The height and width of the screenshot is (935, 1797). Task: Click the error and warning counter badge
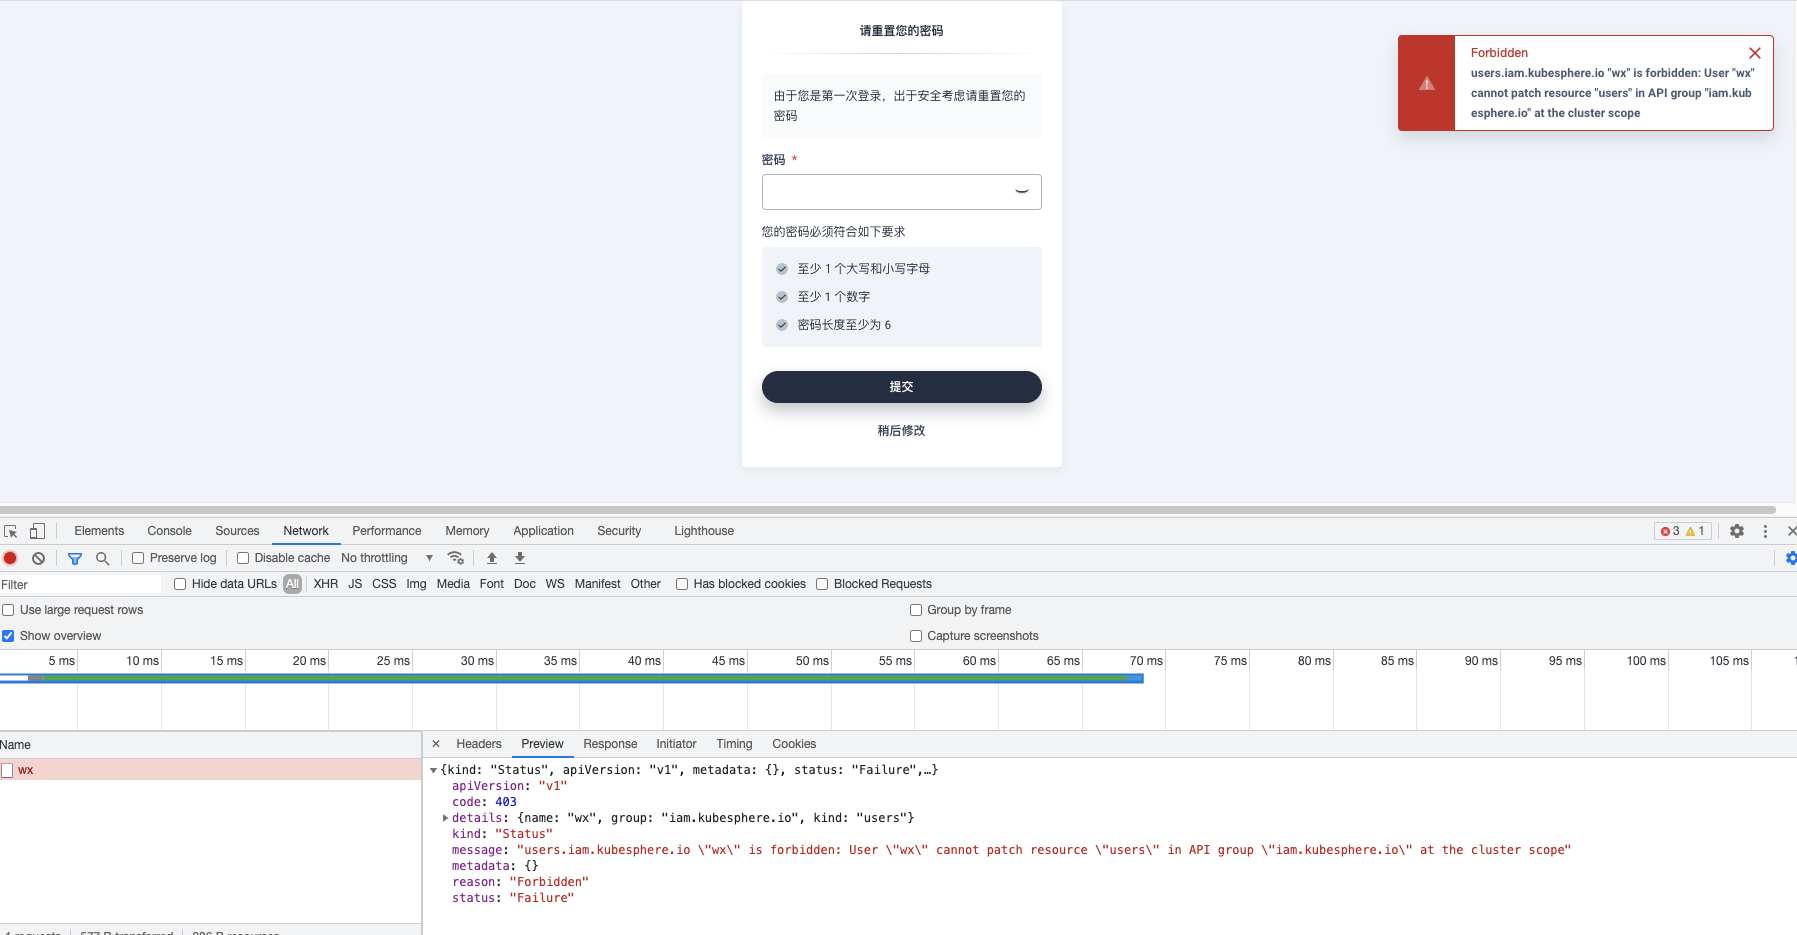[x=1683, y=531]
